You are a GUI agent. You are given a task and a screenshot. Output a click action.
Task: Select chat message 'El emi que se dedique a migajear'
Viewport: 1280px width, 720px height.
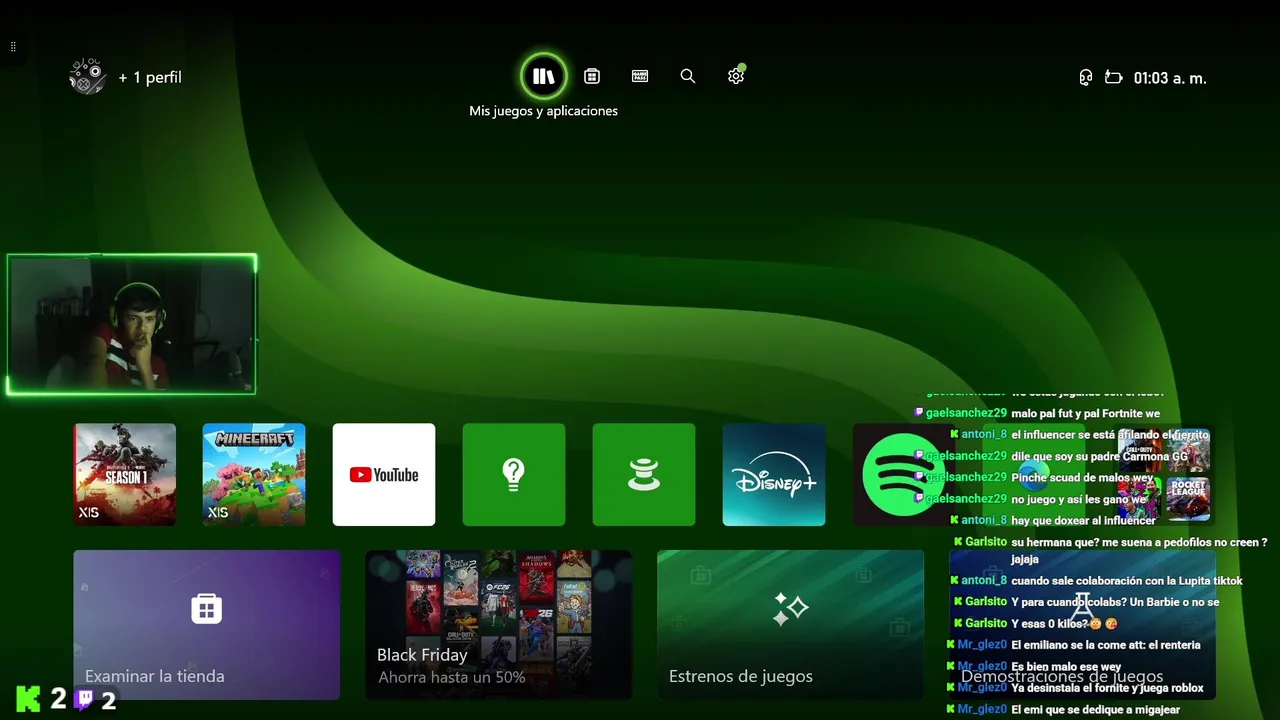pyautogui.click(x=1095, y=710)
